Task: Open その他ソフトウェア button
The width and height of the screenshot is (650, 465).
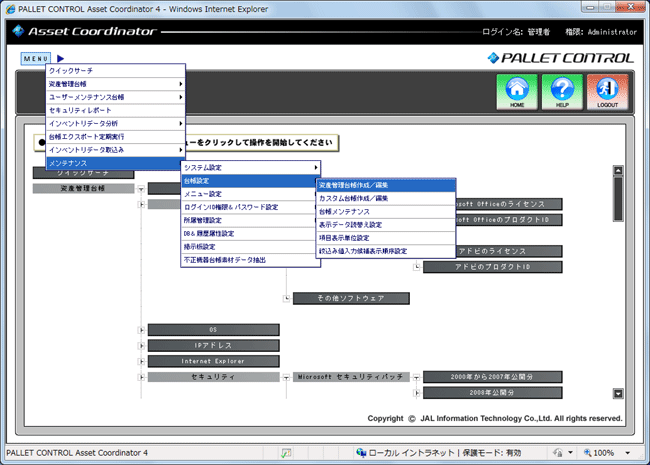Action: (x=351, y=298)
